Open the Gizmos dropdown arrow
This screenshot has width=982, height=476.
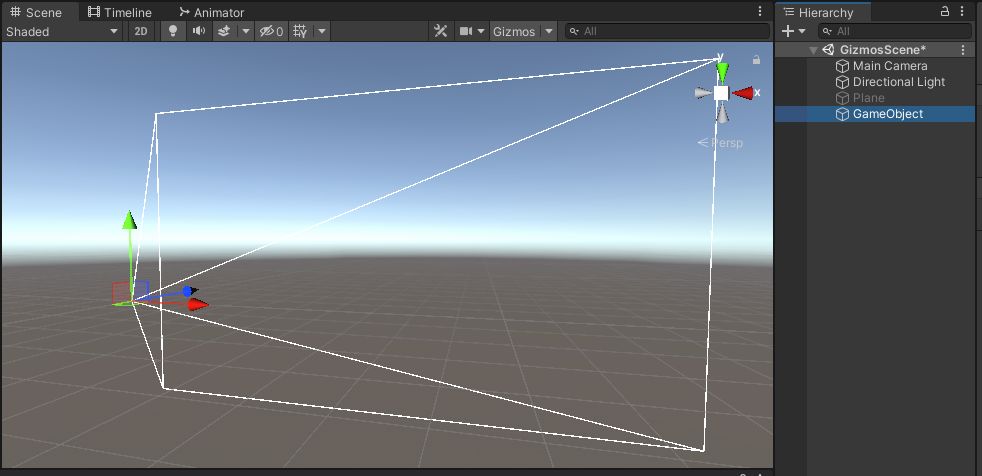[549, 31]
